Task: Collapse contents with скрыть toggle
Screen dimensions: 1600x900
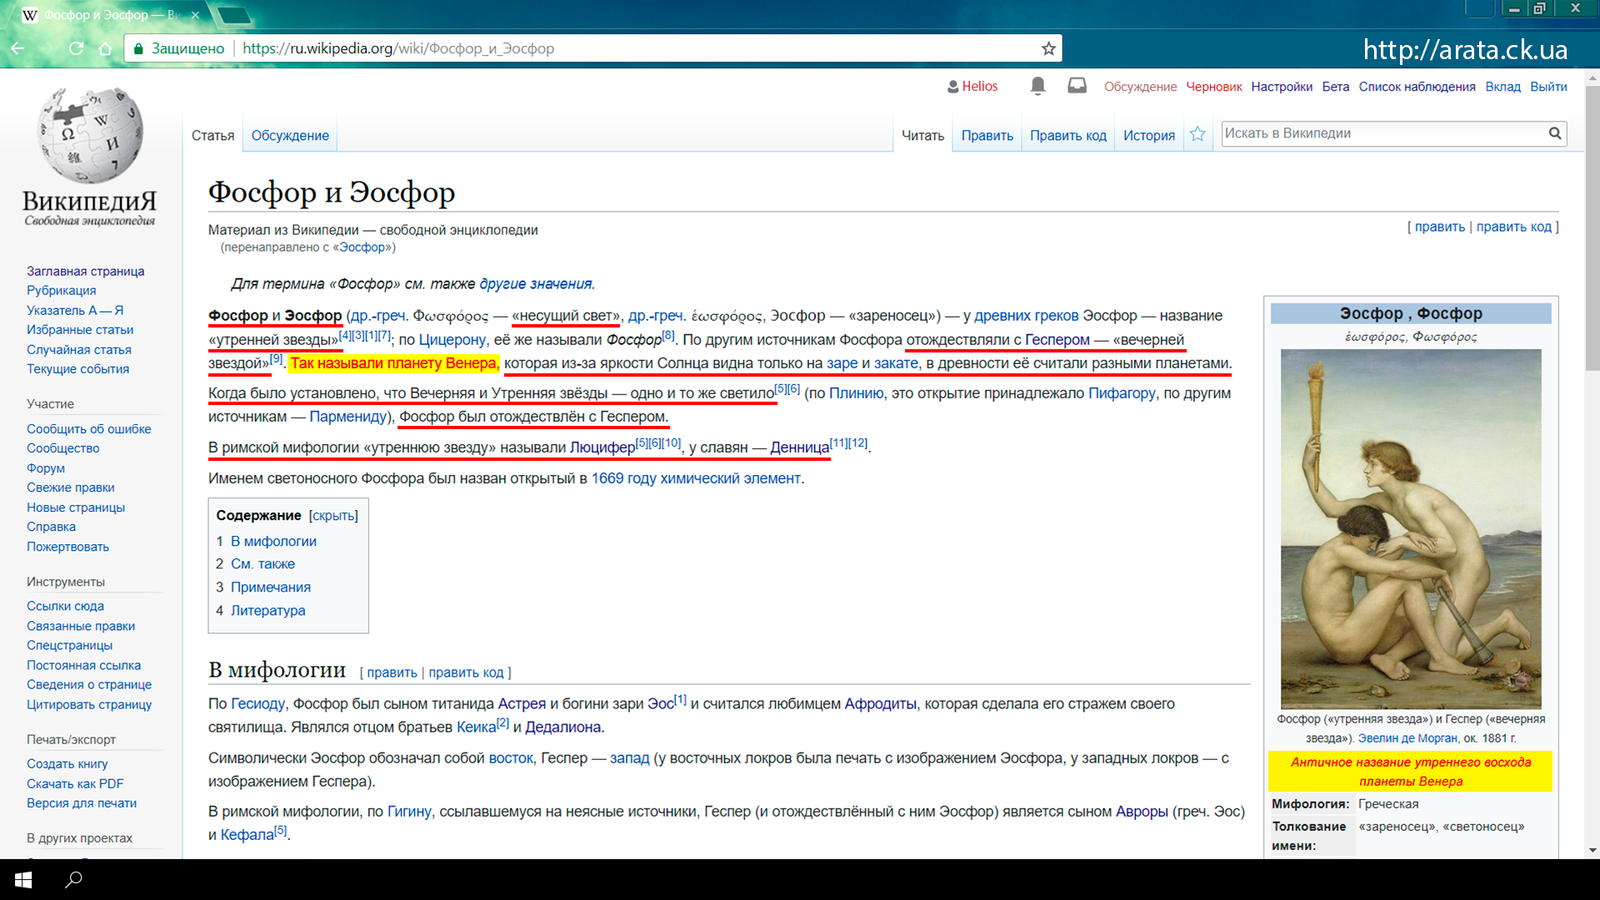Action: coord(333,515)
